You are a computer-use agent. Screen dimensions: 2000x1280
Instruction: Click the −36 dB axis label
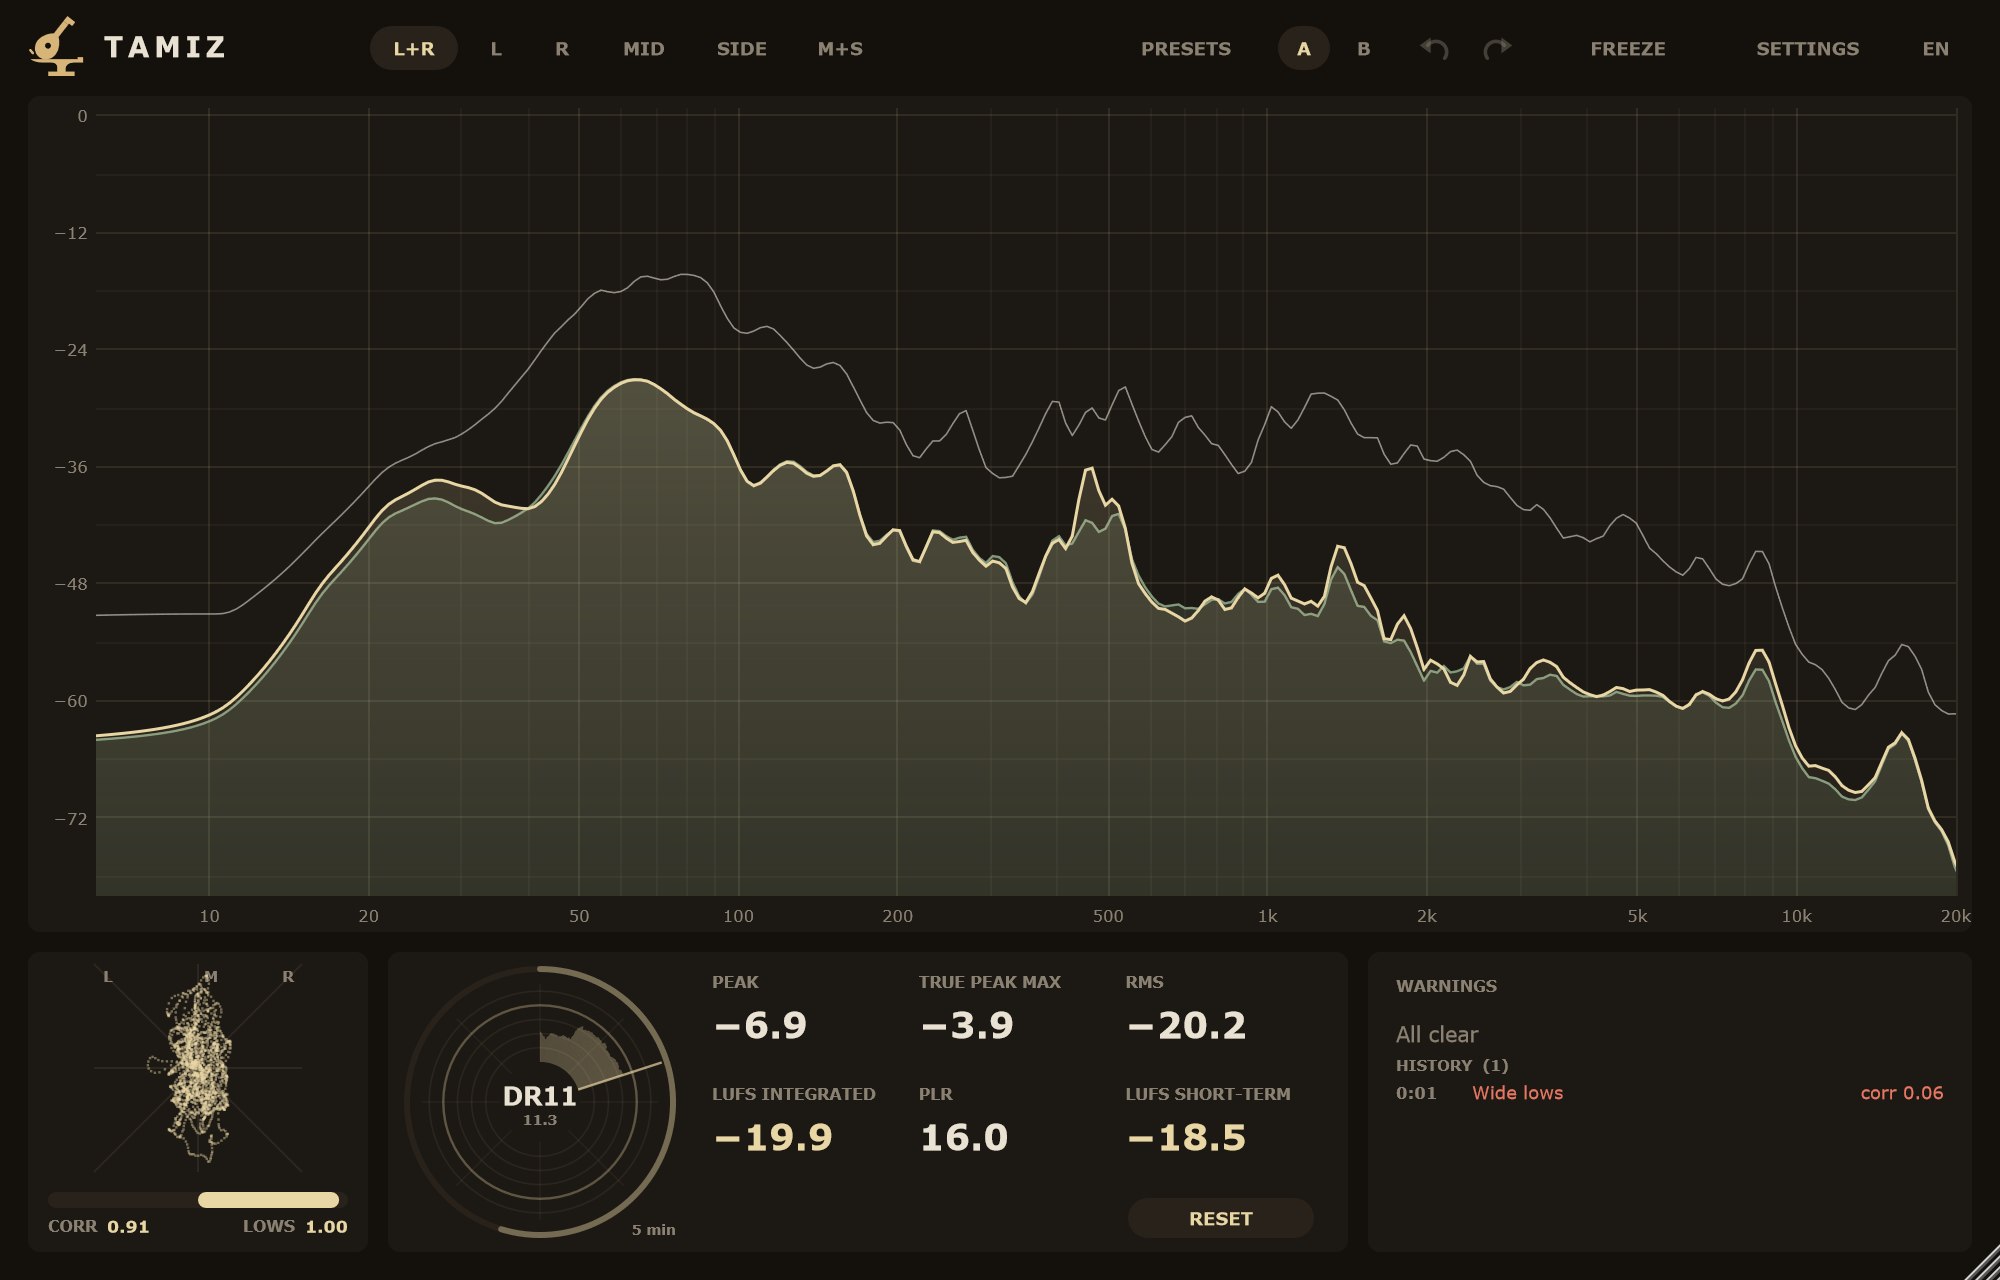[70, 467]
